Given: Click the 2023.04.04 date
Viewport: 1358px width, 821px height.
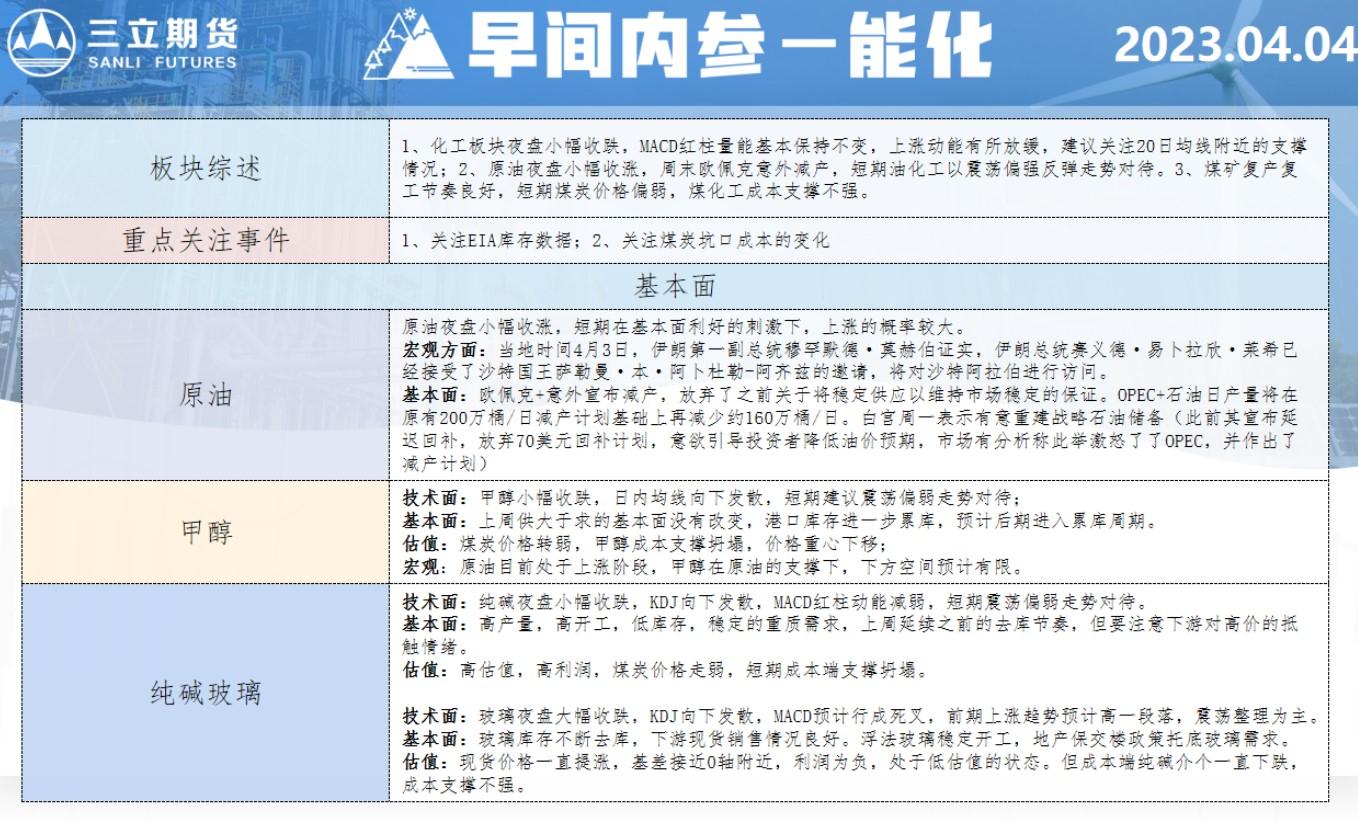Looking at the screenshot, I should pos(1234,47).
